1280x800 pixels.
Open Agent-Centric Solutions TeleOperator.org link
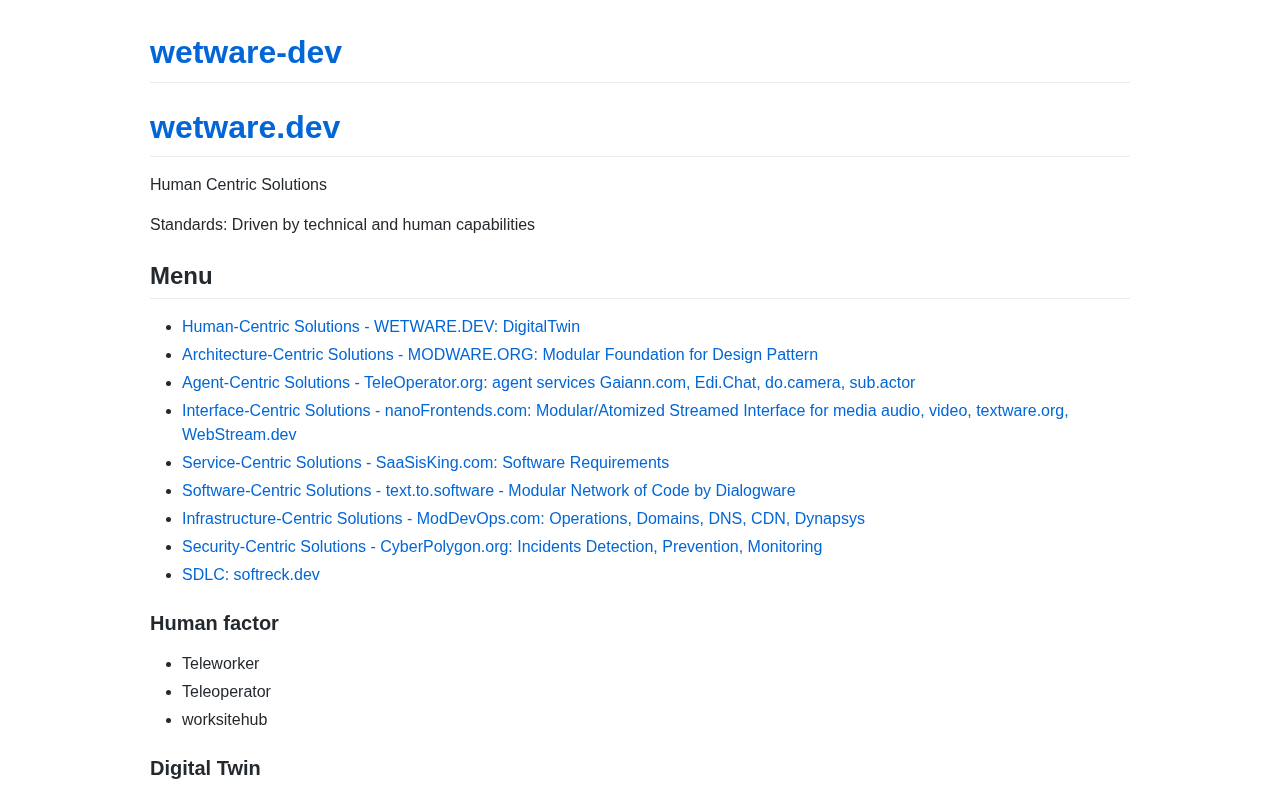pyautogui.click(x=548, y=383)
